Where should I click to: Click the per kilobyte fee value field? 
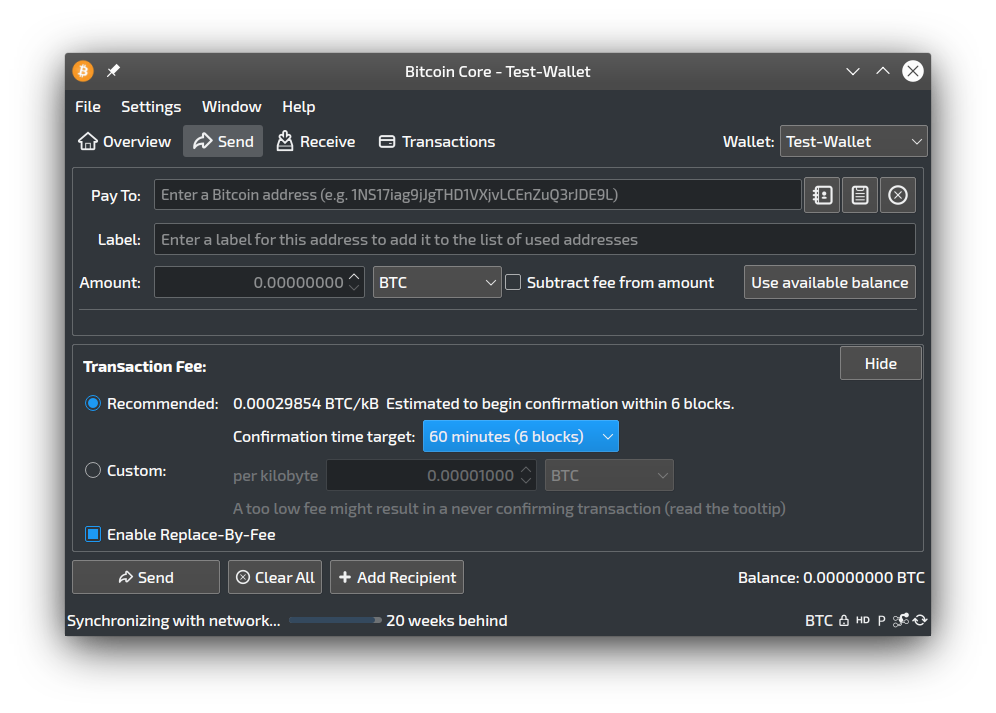point(431,475)
